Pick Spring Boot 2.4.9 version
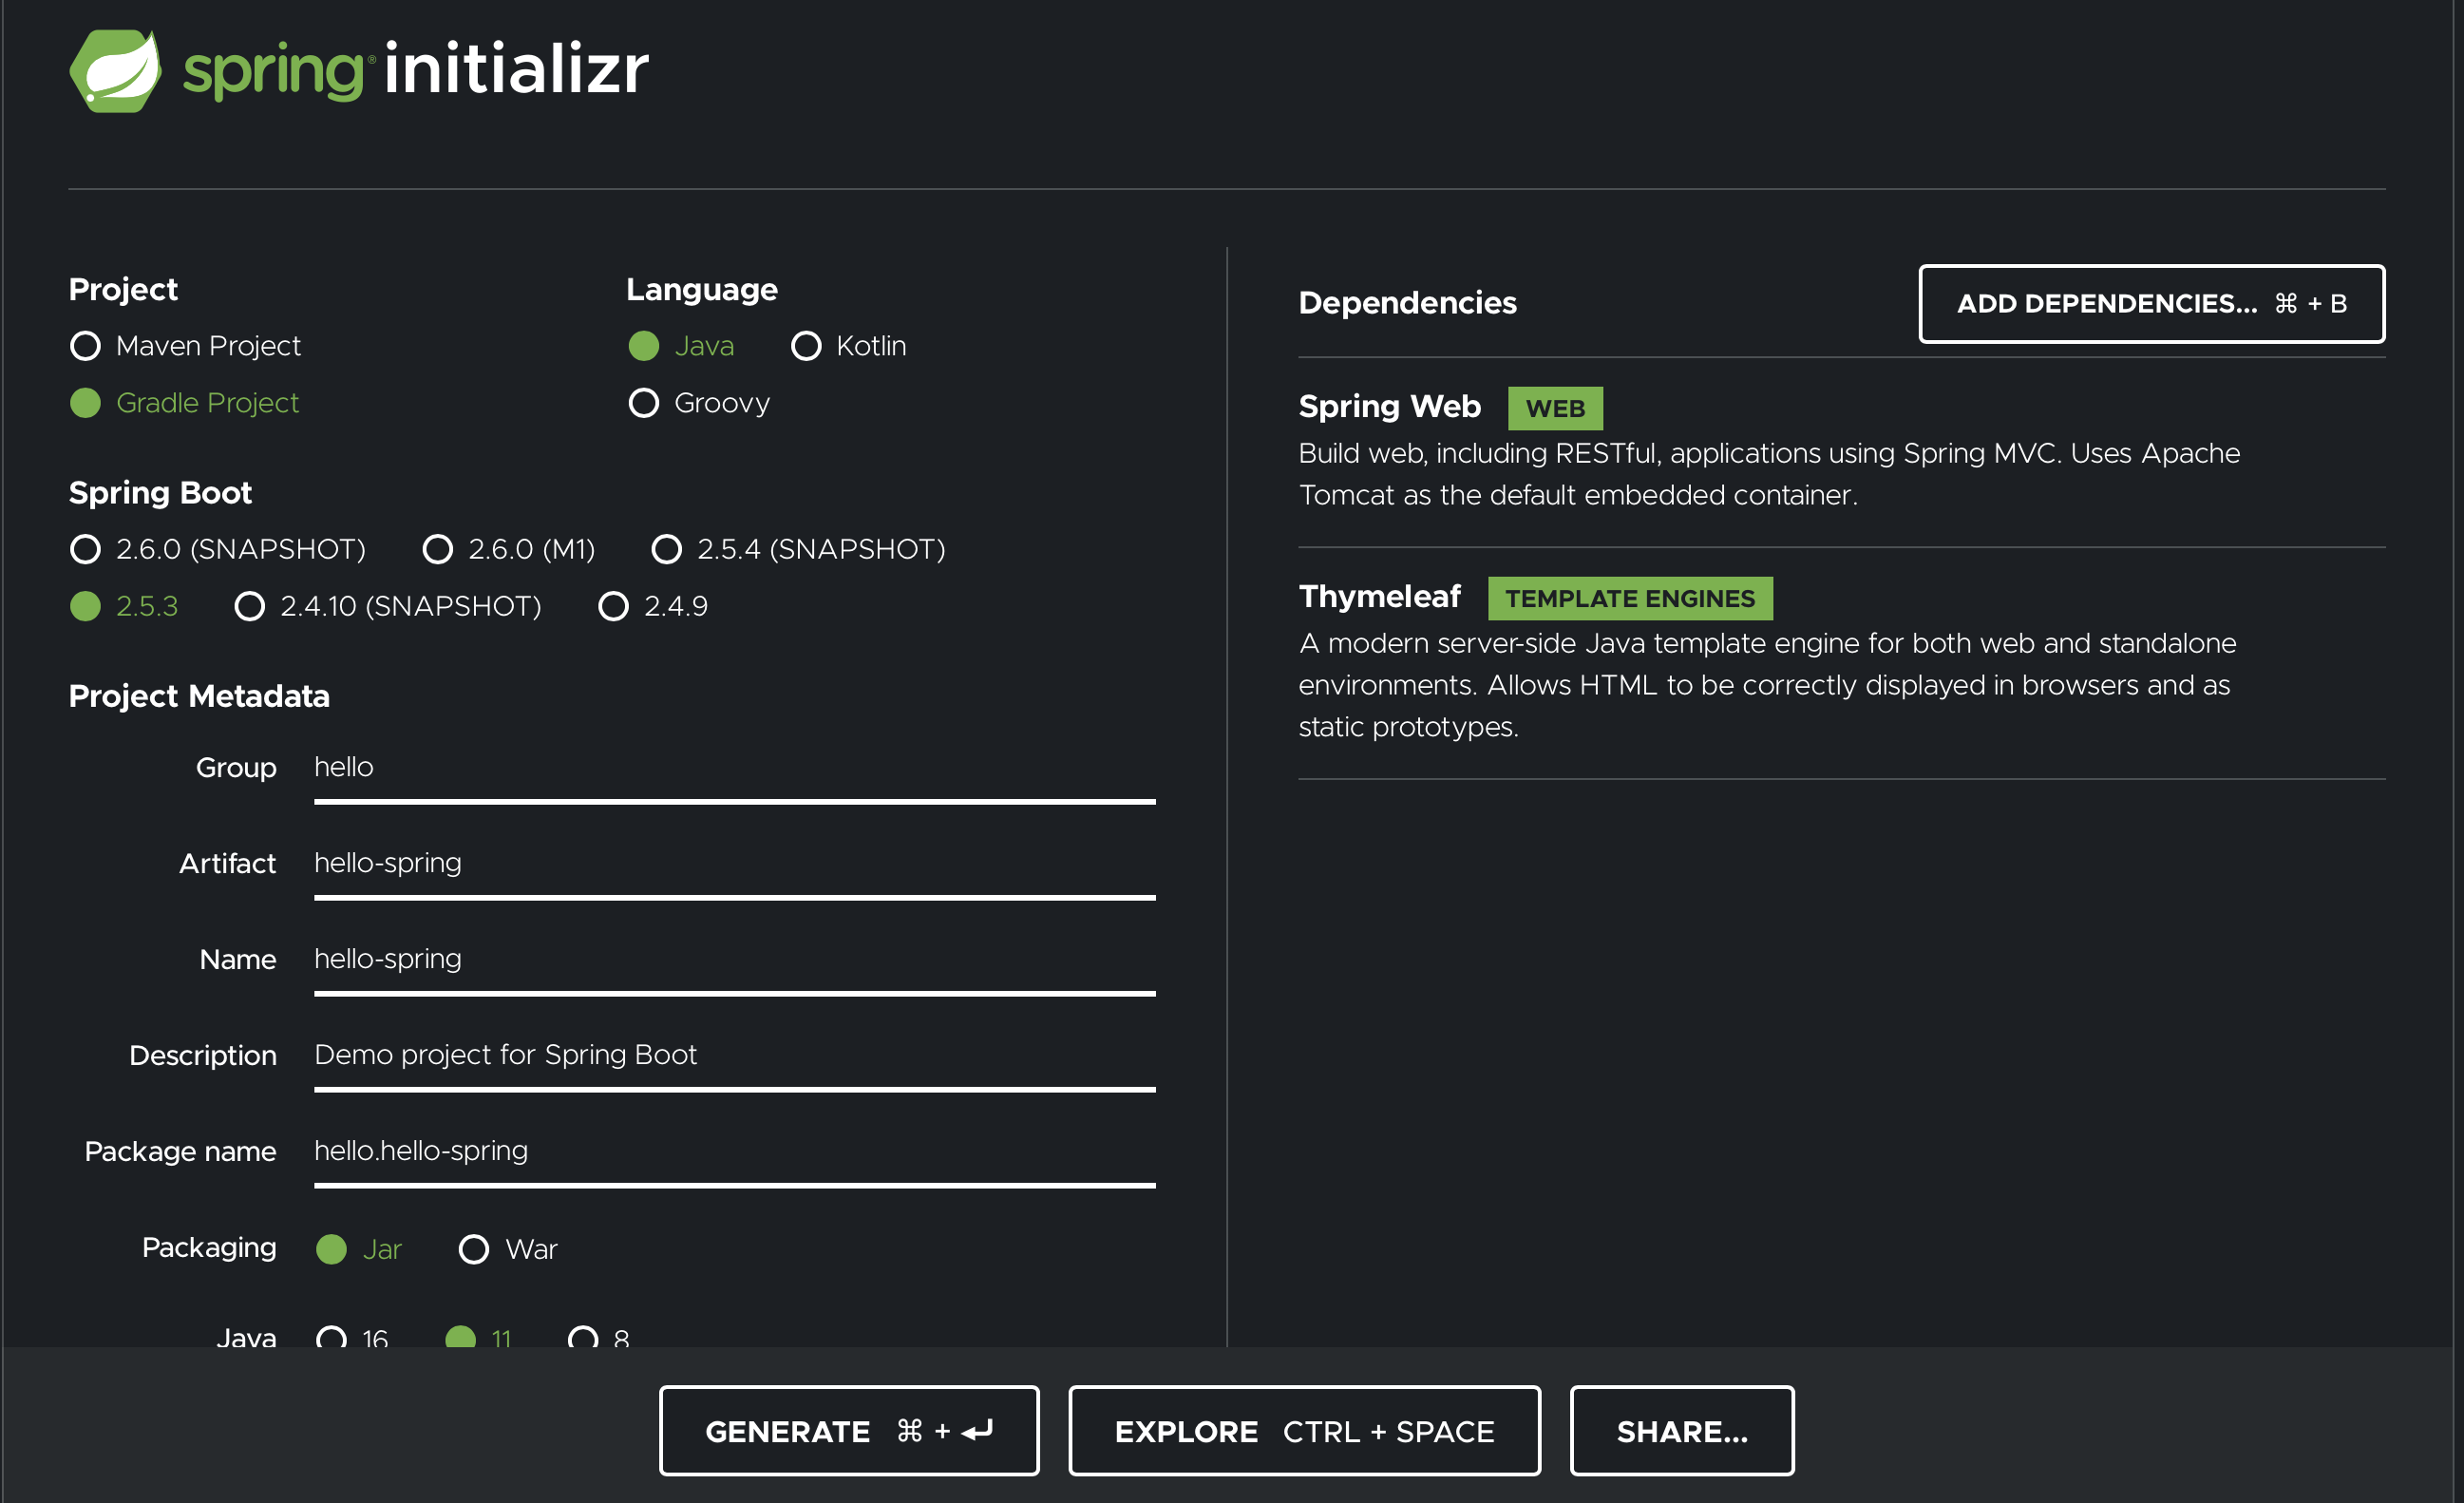 click(613, 606)
